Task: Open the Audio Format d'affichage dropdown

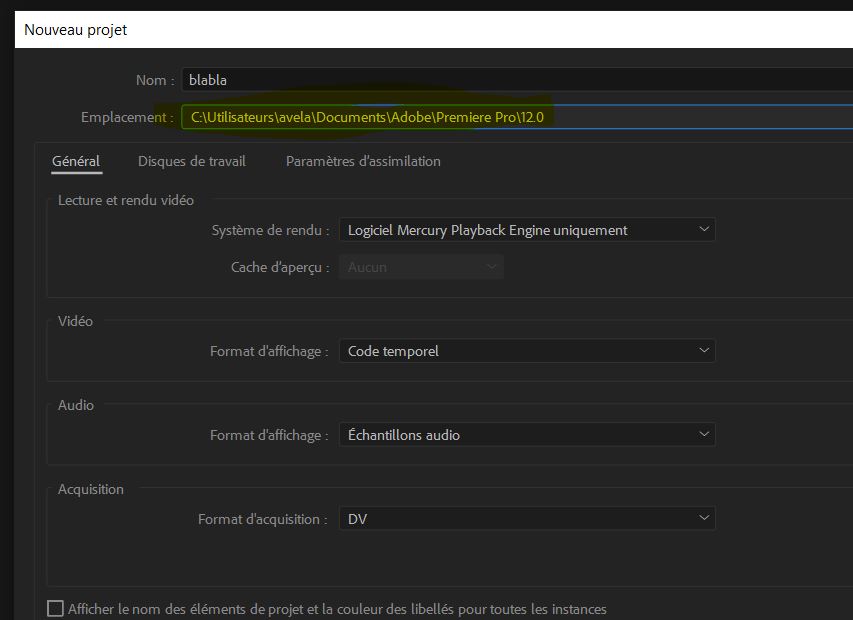Action: (527, 435)
